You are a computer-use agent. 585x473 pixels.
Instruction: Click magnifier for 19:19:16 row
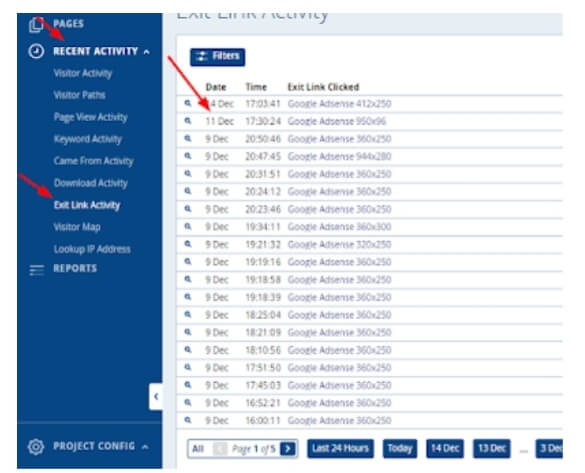pyautogui.click(x=188, y=261)
